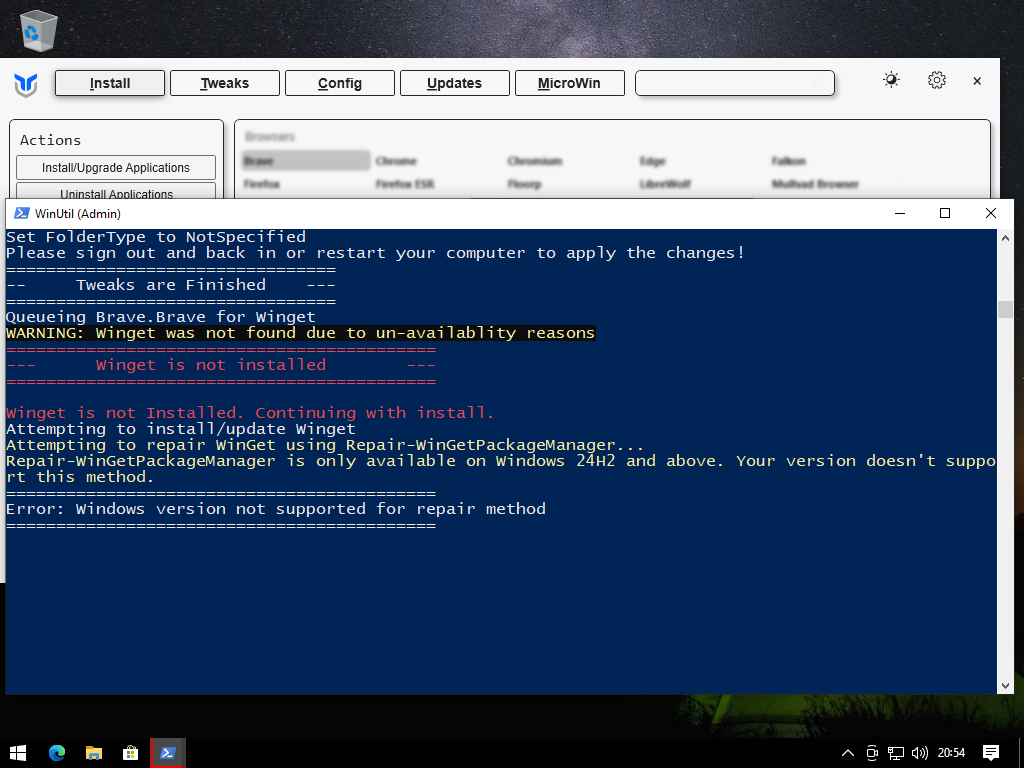This screenshot has width=1024, height=768.
Task: Click the Show desktop sliver on the taskbar
Action: [1021, 753]
